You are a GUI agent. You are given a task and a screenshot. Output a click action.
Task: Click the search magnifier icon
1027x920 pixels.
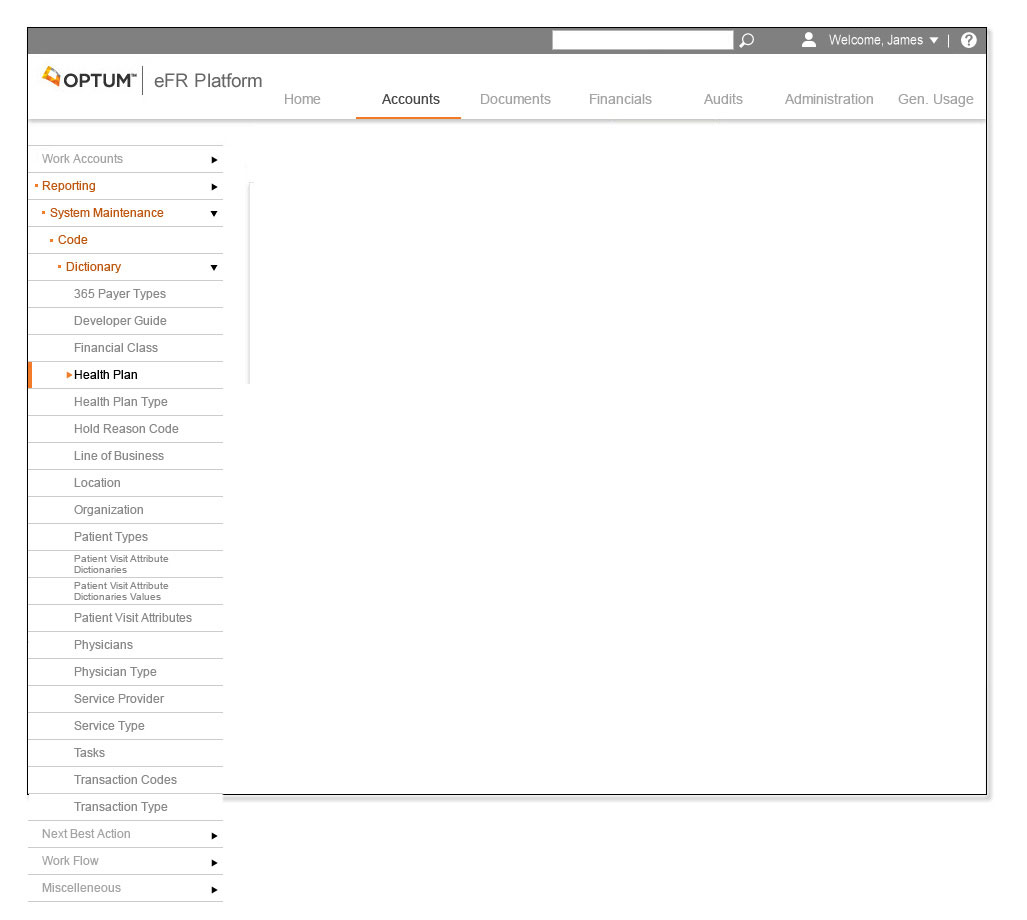[746, 41]
